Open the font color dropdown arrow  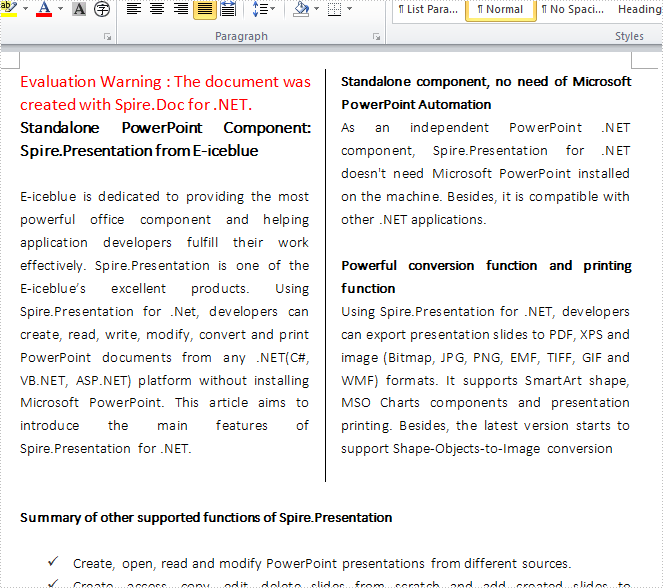point(60,9)
